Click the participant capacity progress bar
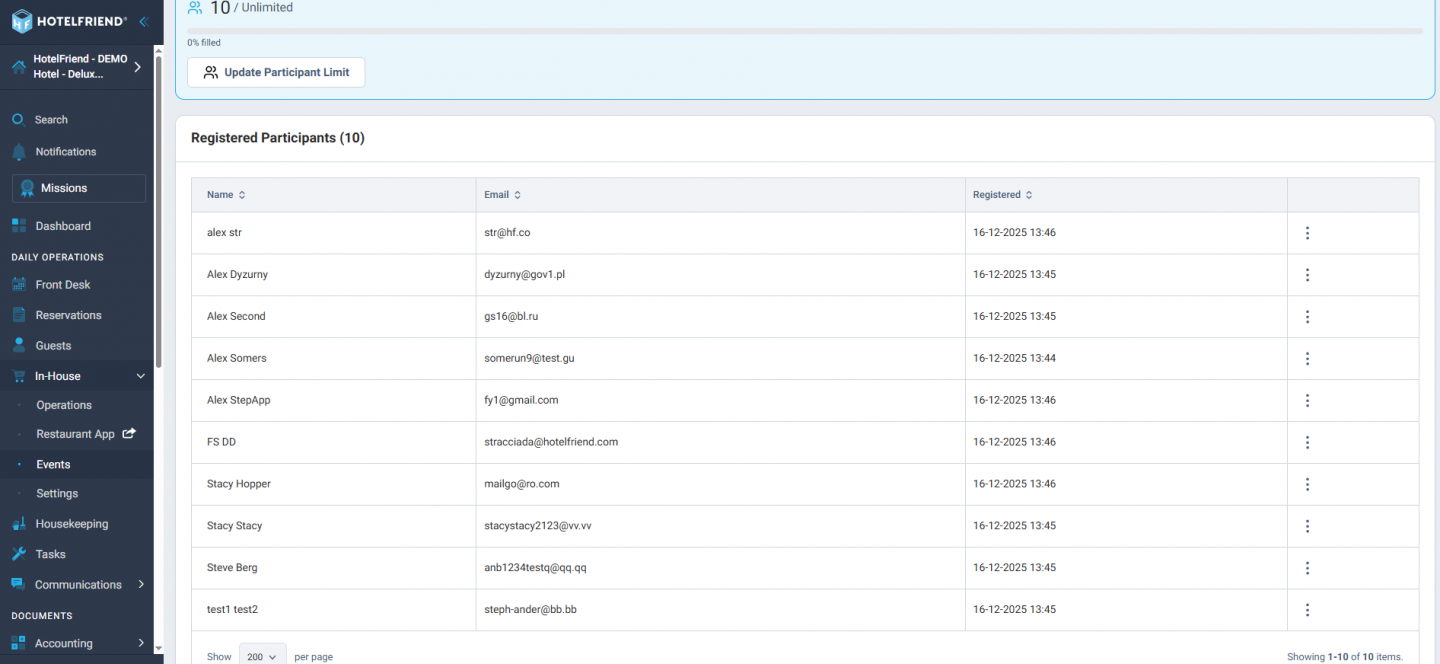 click(804, 31)
